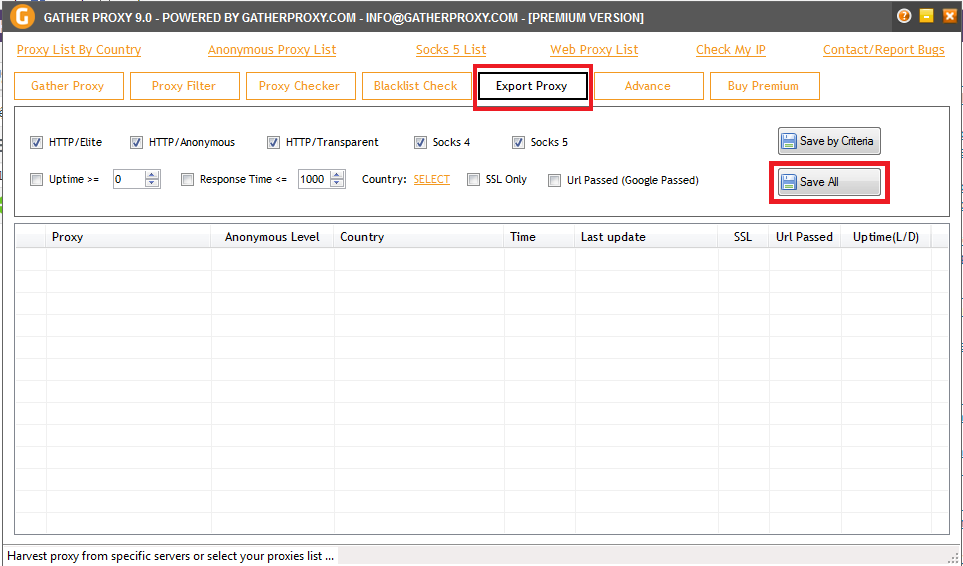This screenshot has height=566, width=963.
Task: Open the help question mark icon
Action: pos(904,16)
